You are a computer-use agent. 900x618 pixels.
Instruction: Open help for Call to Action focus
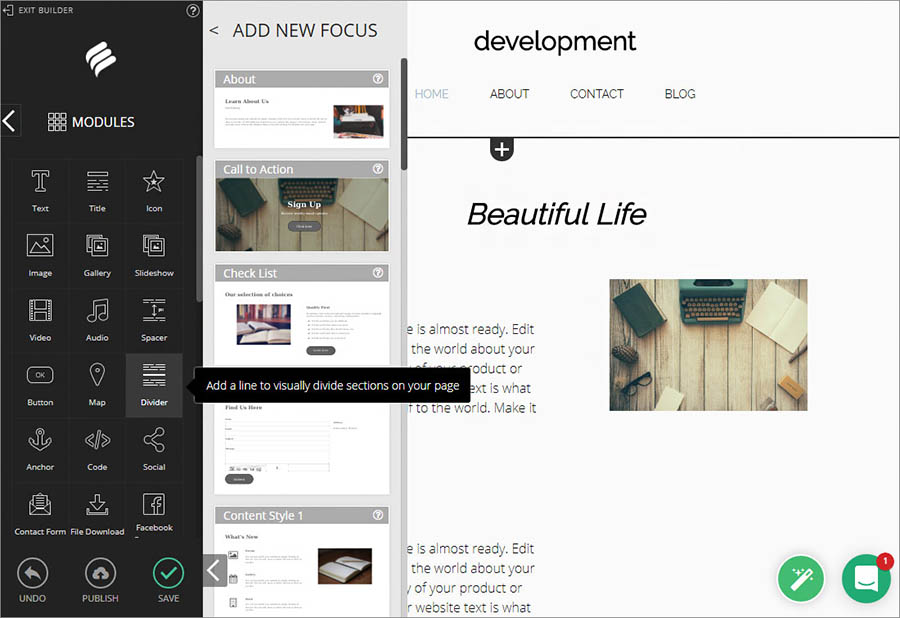pyautogui.click(x=378, y=169)
